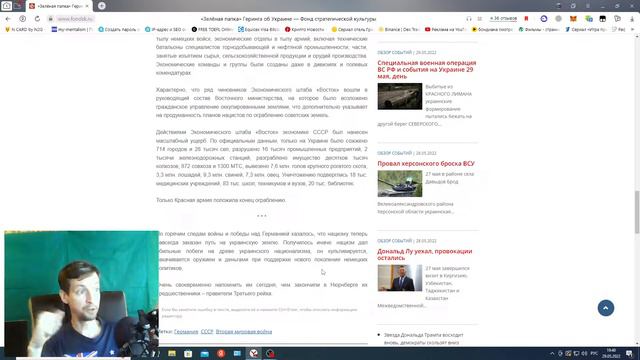Open the MetaMask fox extension
The height and width of the screenshot is (360, 640).
(x=573, y=19)
